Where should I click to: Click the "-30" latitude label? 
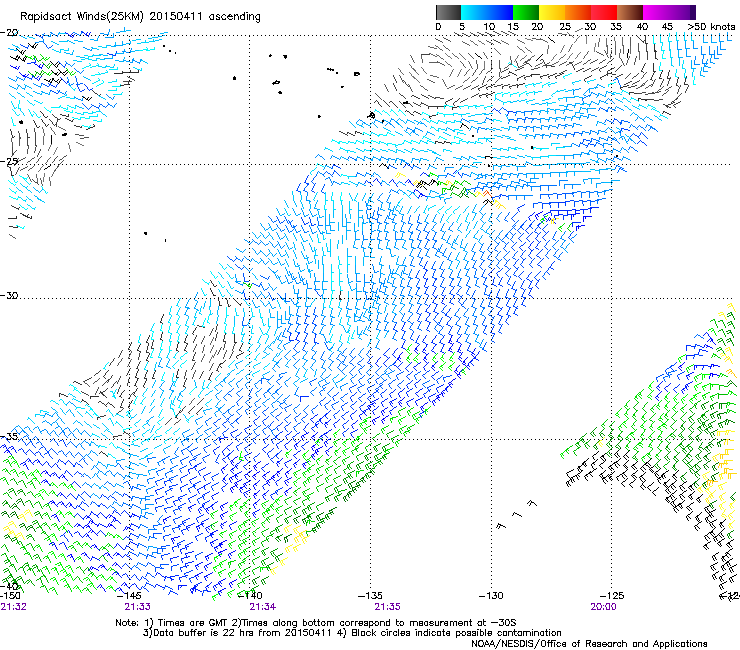click(x=9, y=295)
